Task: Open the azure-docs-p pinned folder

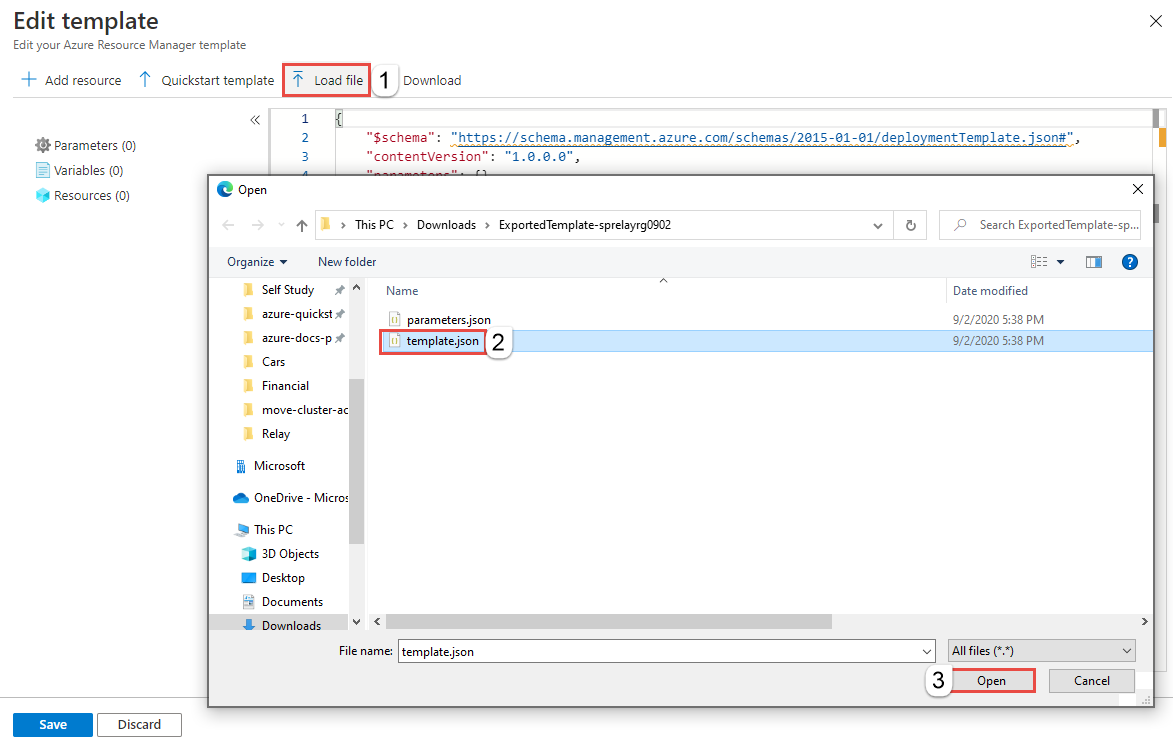Action: click(x=296, y=337)
